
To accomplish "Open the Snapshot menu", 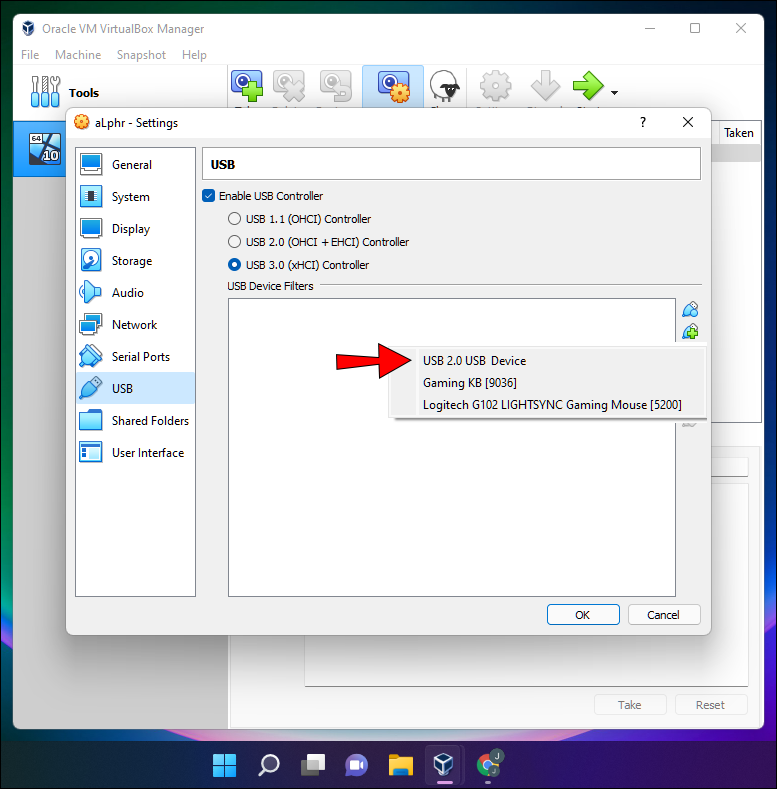I will click(141, 55).
